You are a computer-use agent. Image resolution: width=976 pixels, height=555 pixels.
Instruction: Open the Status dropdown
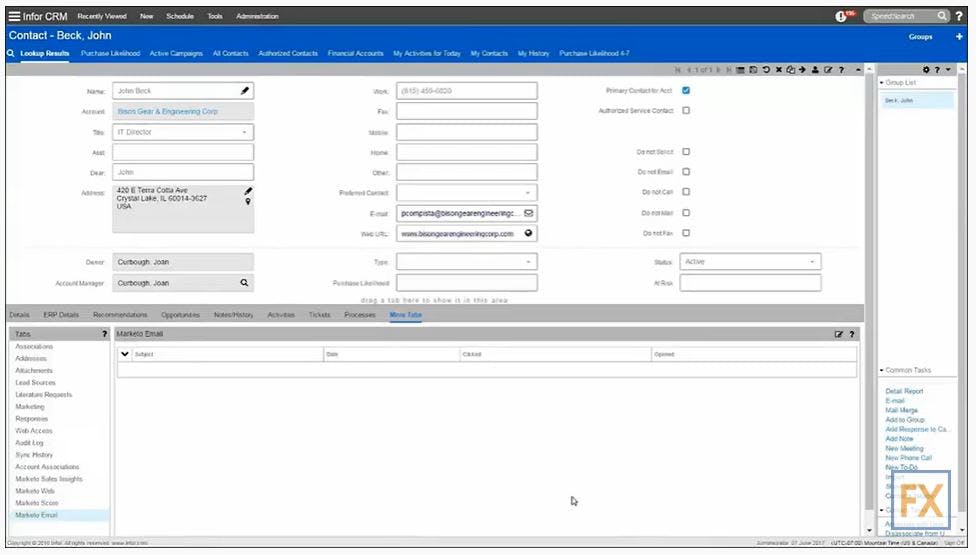click(812, 262)
